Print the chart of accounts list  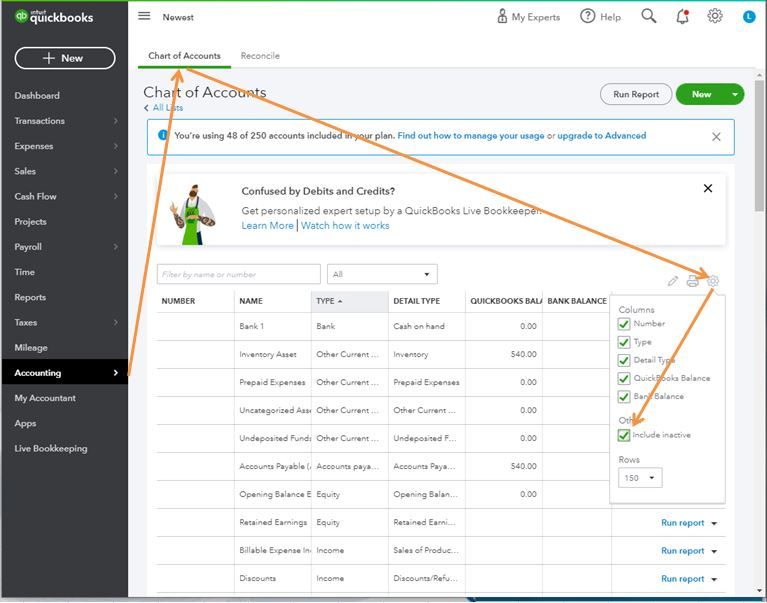point(693,281)
